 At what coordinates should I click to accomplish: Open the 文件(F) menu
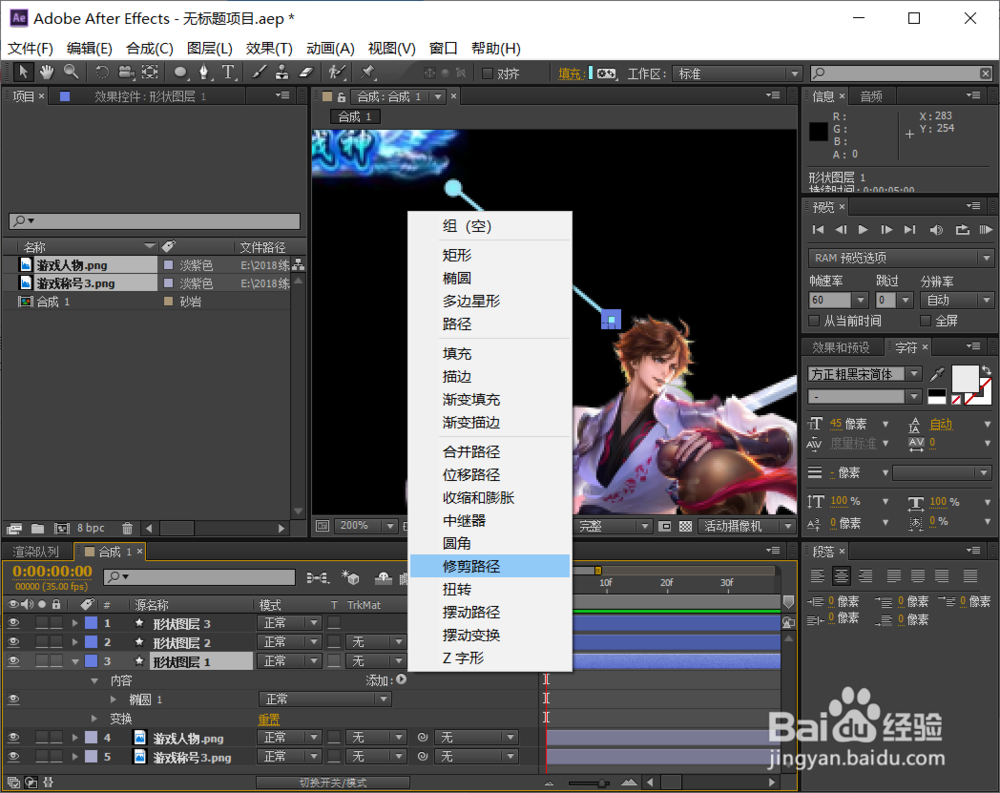click(x=30, y=48)
